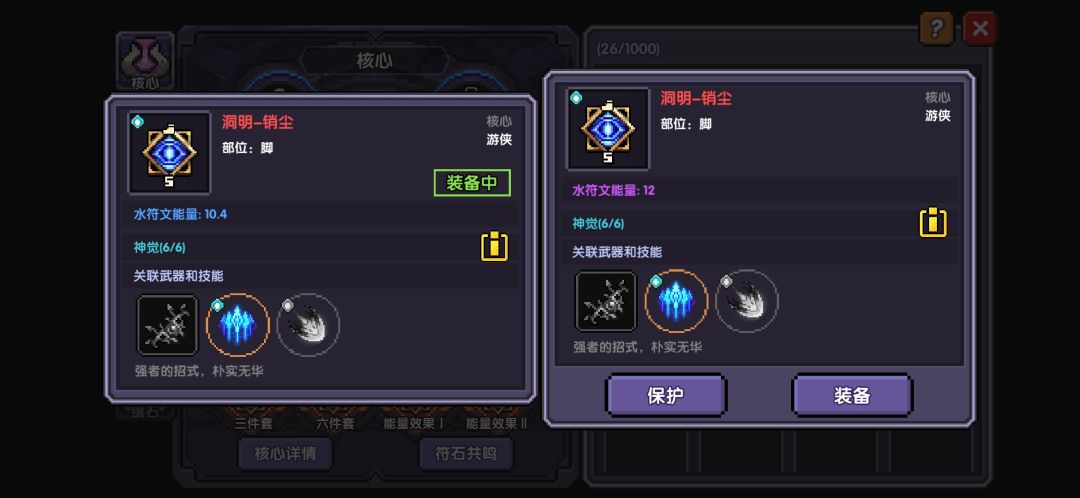Click the equipped 洞明-销尘 core icon
Viewport: 1080px width, 498px height.
click(169, 153)
